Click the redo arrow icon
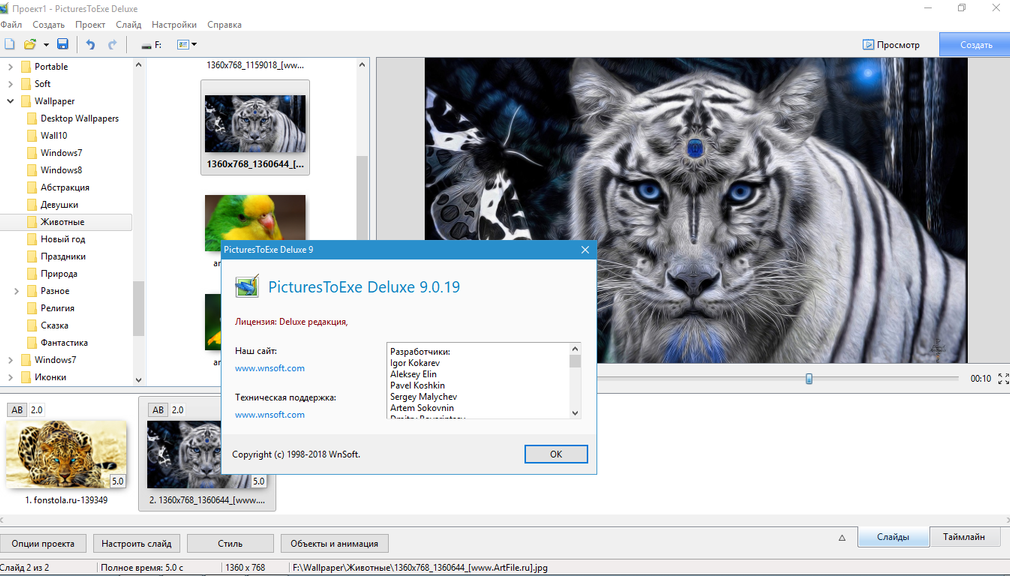Image resolution: width=1010 pixels, height=576 pixels. (112, 44)
